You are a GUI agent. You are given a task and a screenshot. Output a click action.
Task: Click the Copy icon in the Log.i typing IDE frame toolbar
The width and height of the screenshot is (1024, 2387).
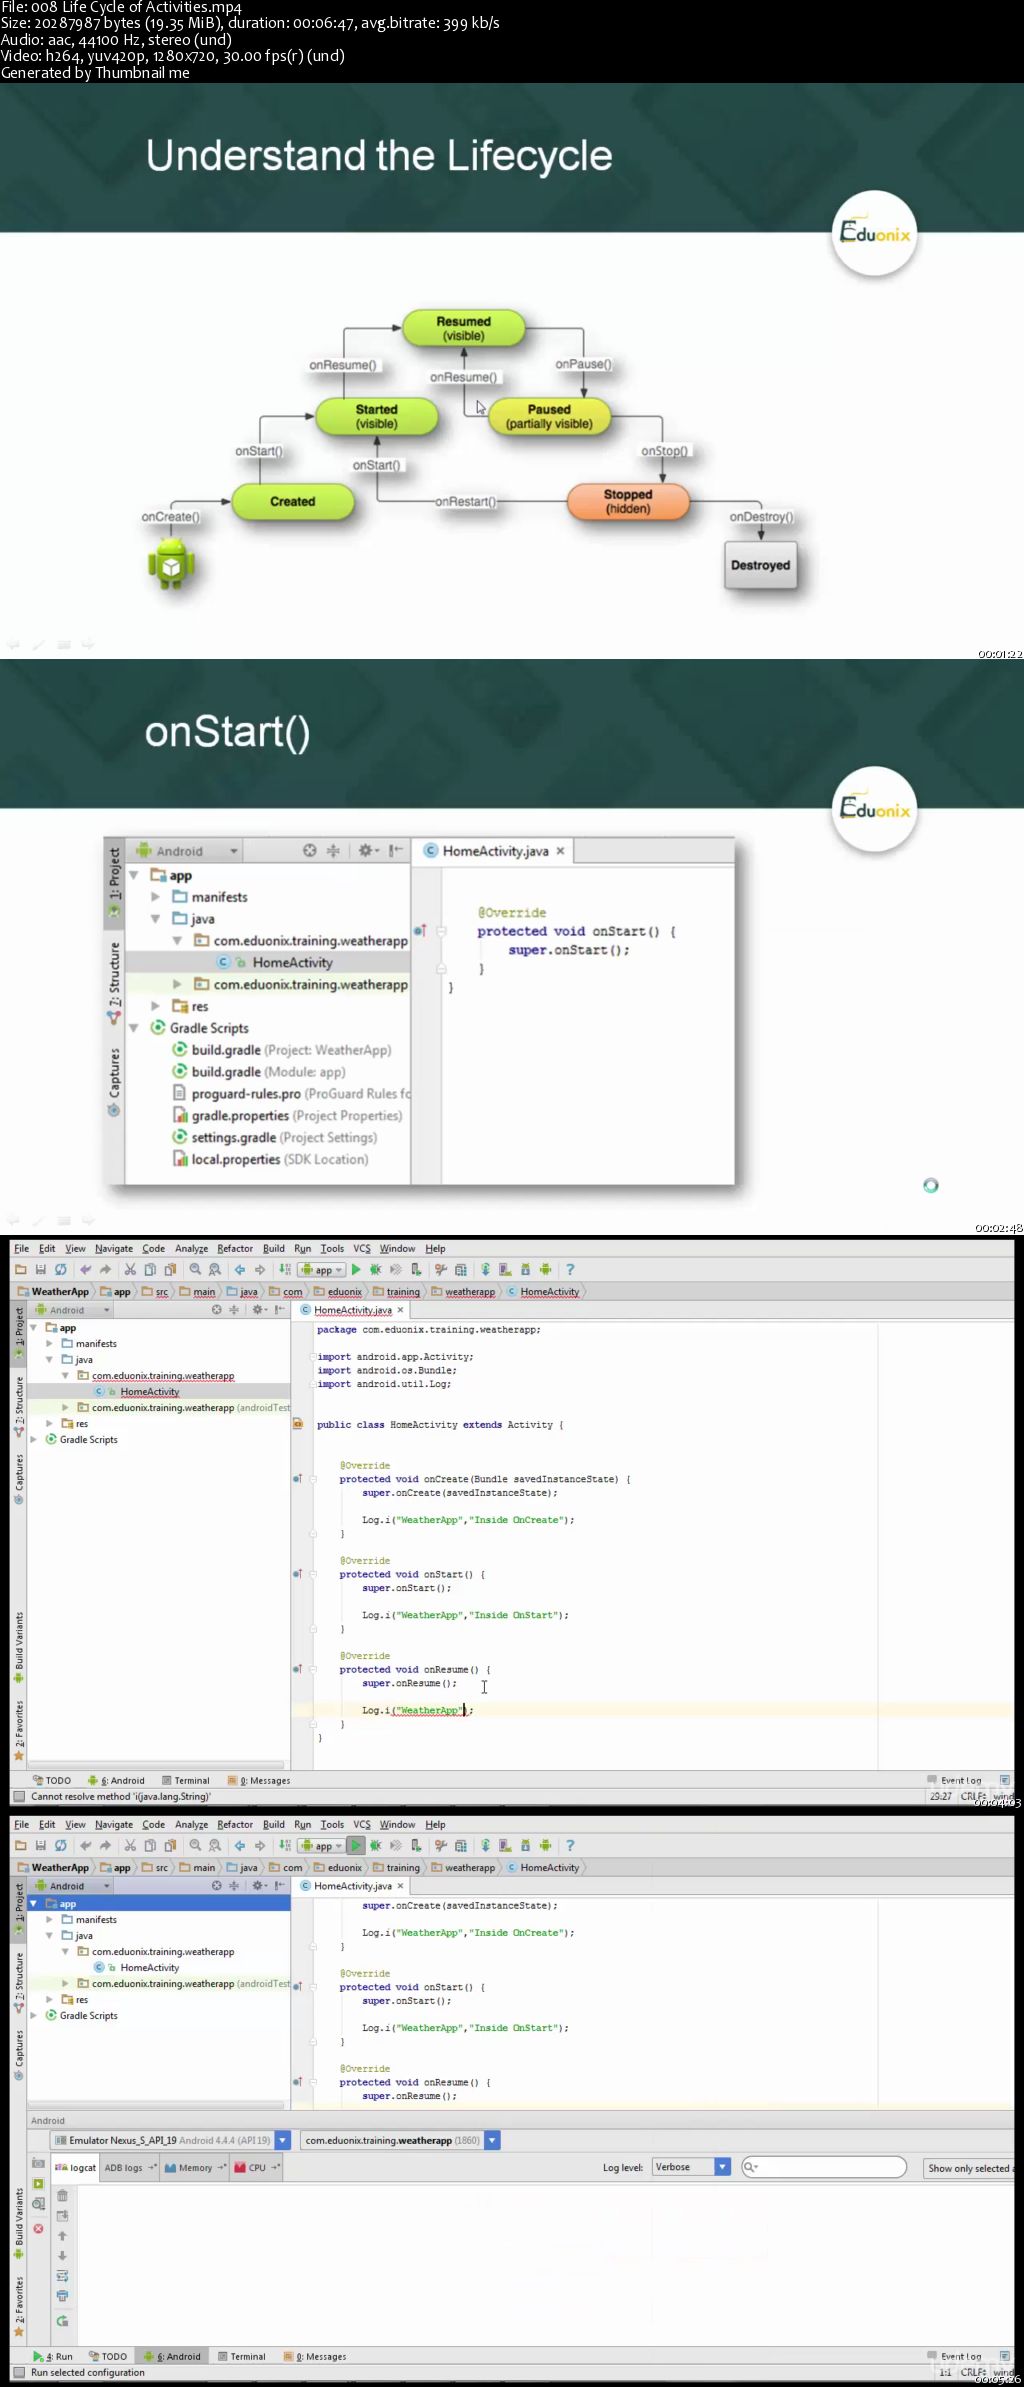click(150, 1270)
